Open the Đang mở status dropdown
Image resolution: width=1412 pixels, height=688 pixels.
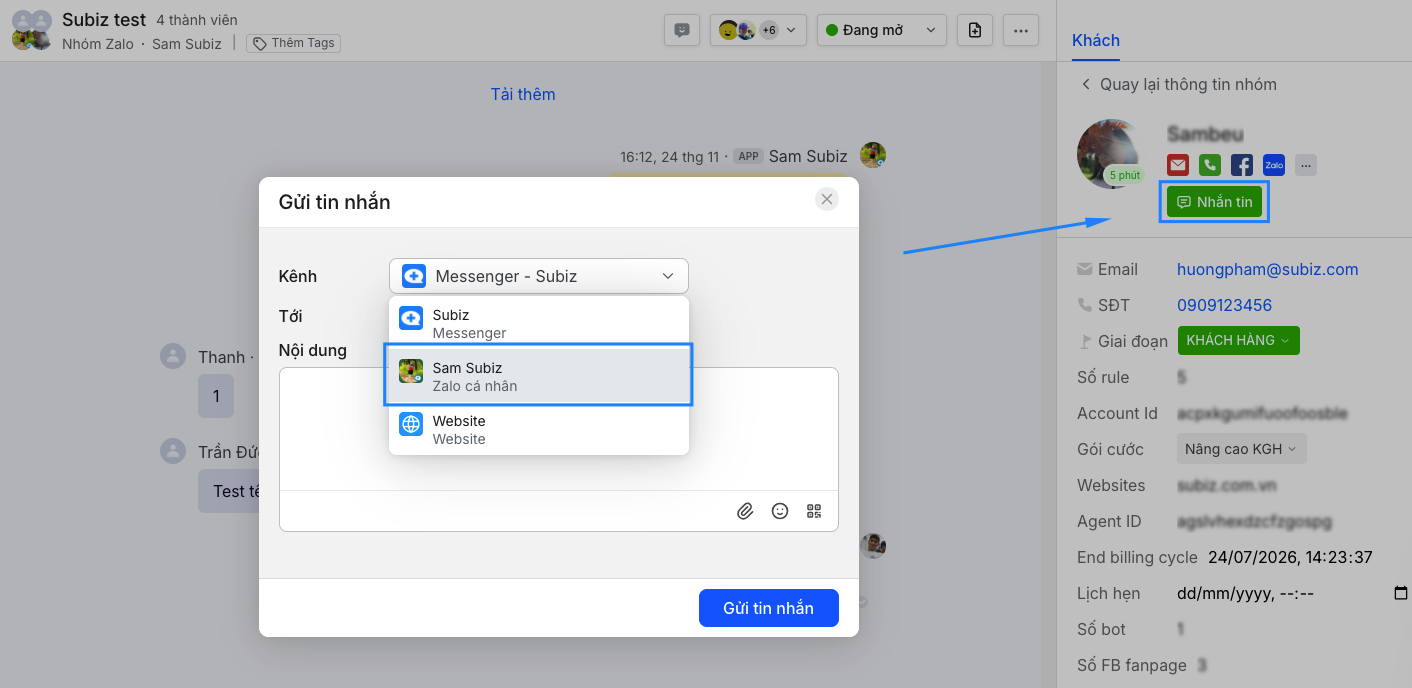click(x=881, y=30)
